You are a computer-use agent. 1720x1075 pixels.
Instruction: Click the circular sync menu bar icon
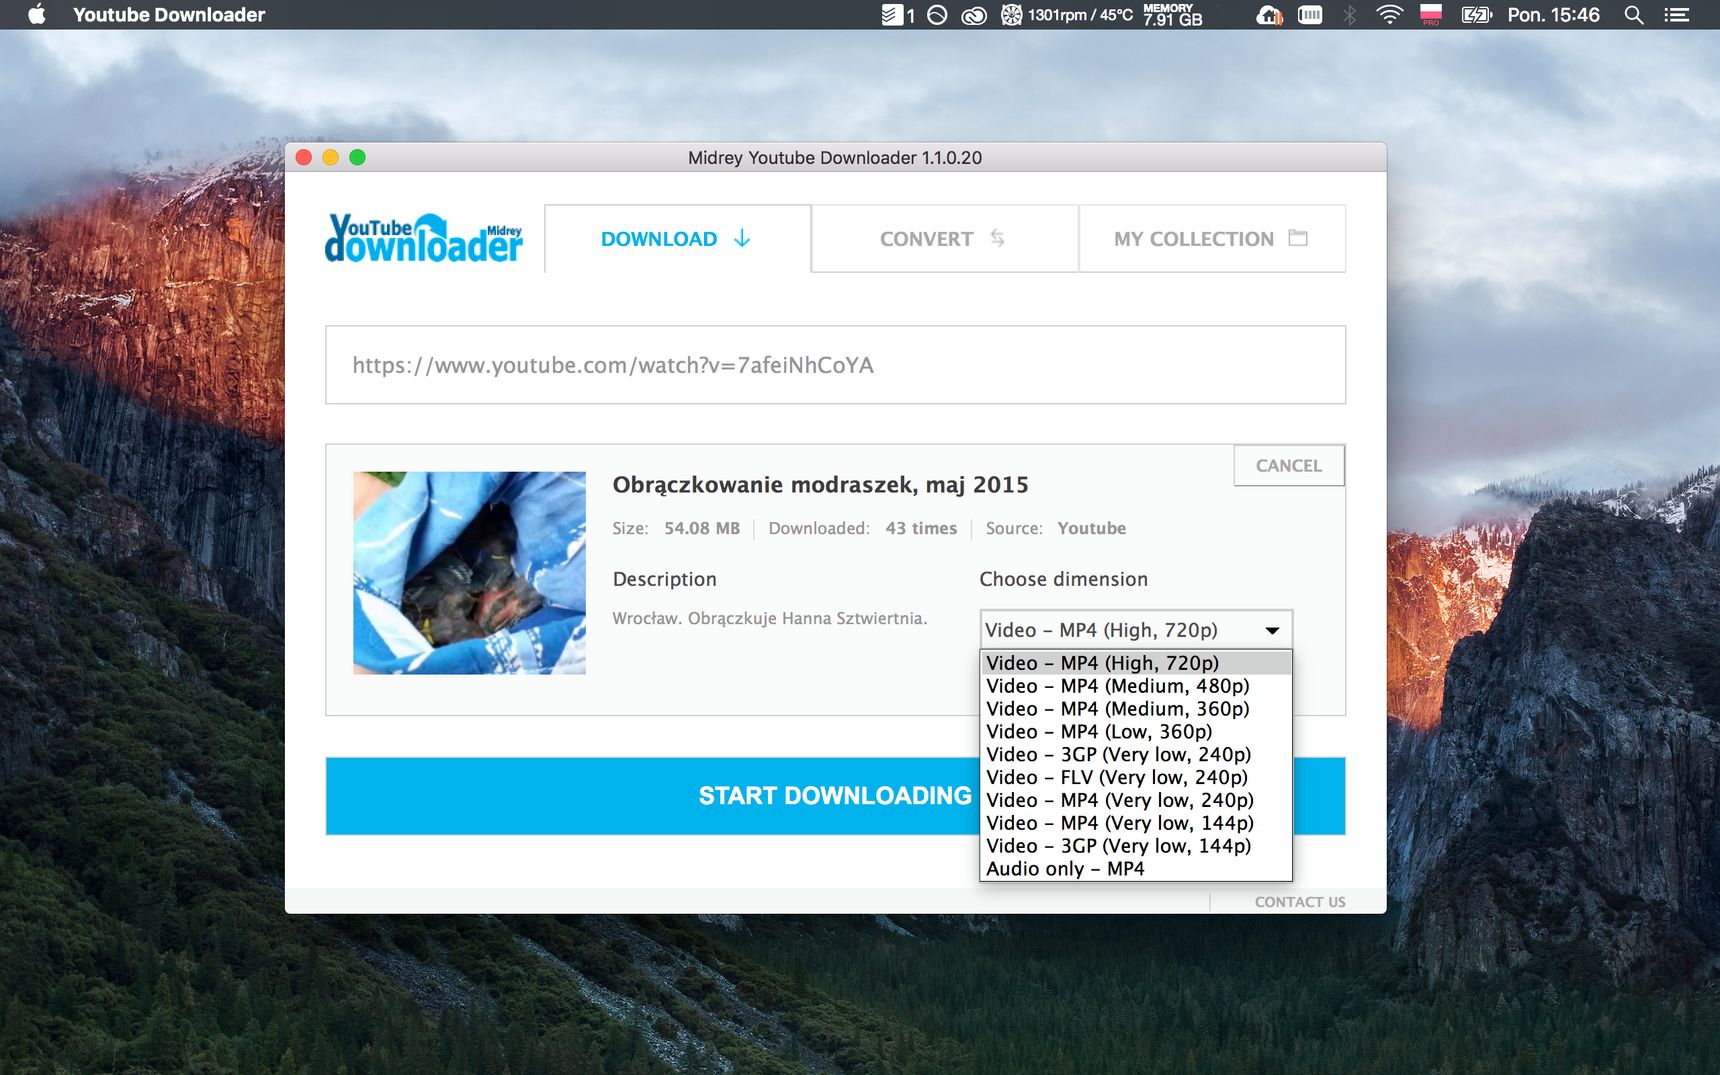coord(937,14)
